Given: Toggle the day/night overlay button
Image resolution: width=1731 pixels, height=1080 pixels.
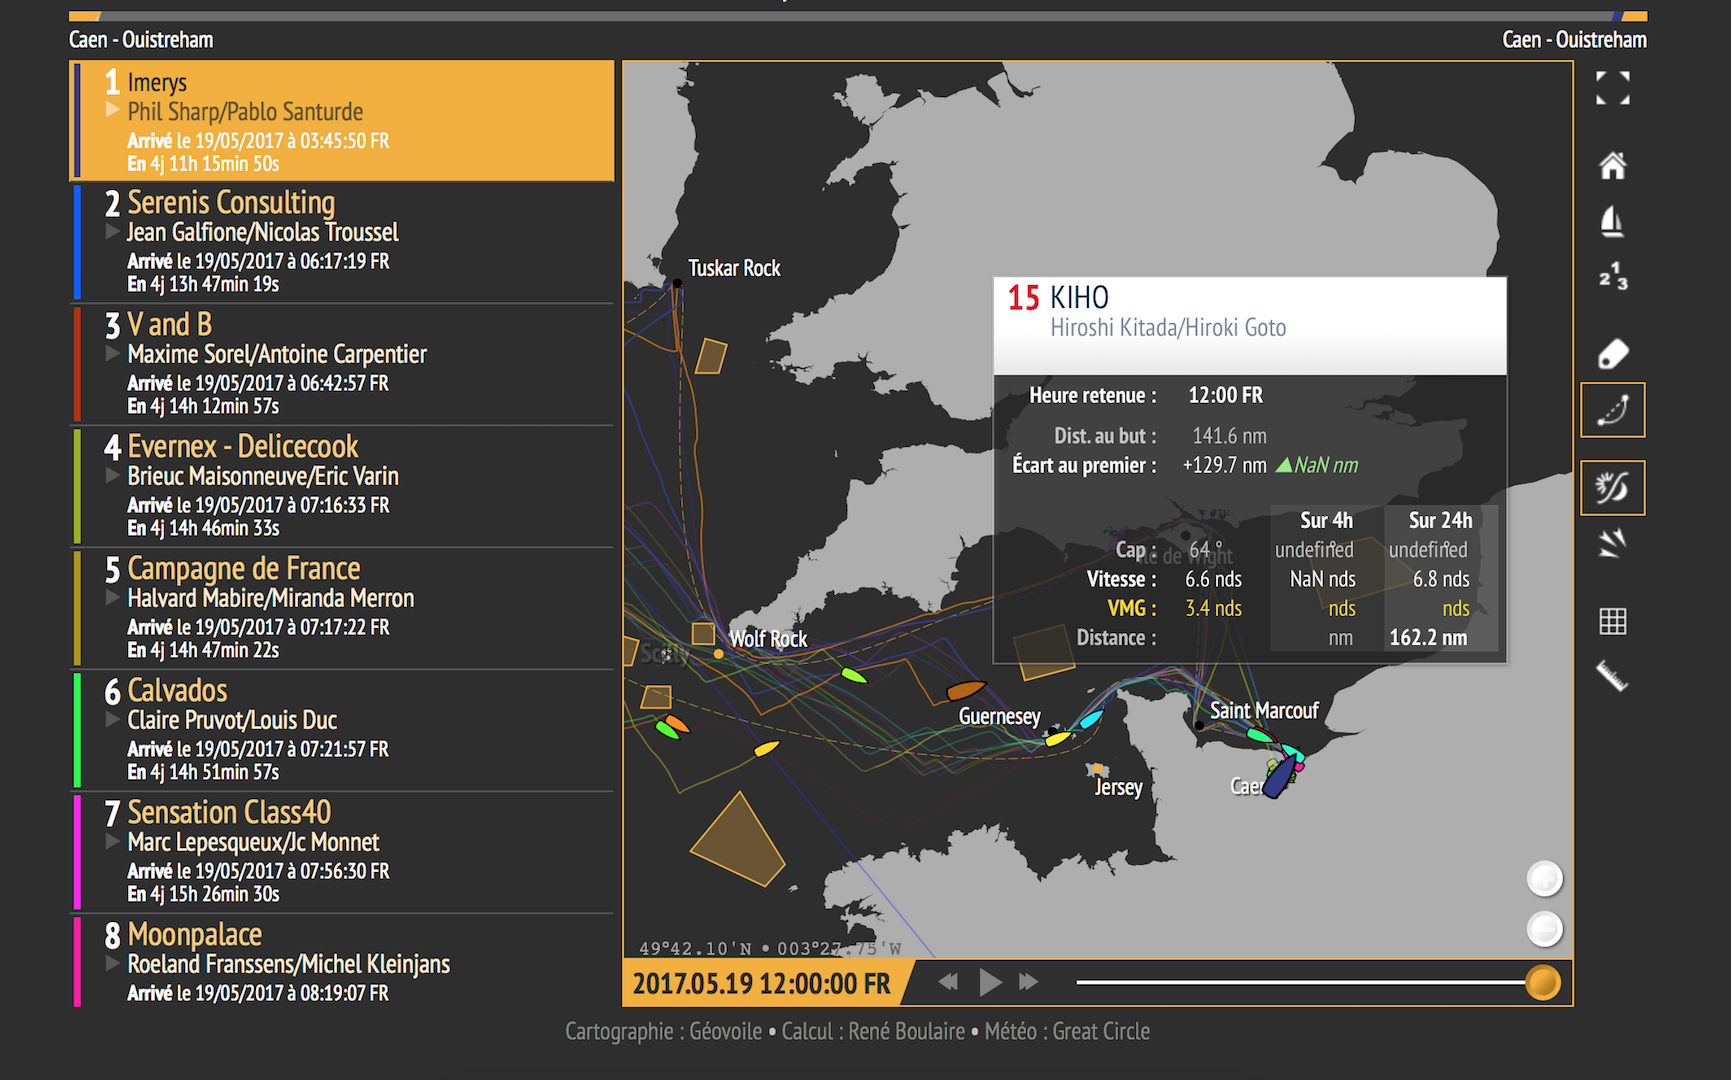Looking at the screenshot, I should coord(1612,488).
